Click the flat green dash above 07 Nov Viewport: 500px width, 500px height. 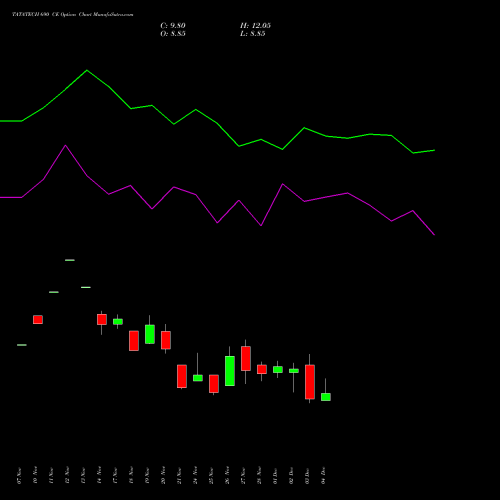click(22, 345)
